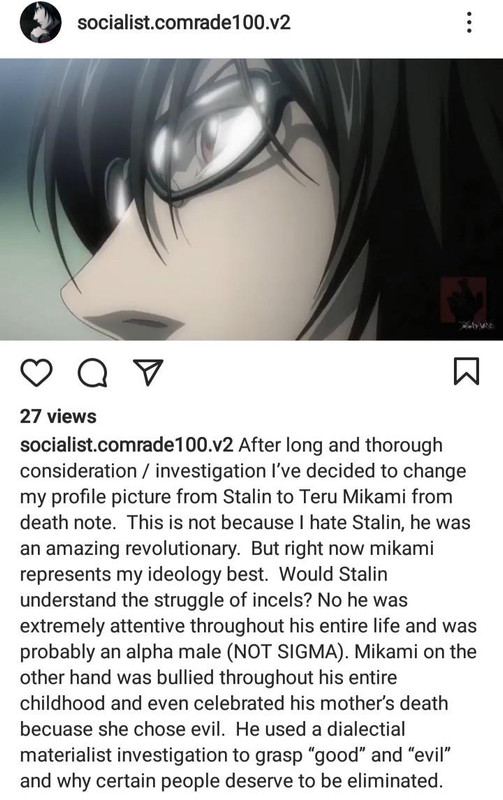Tap the anime post video to play

tap(252, 199)
